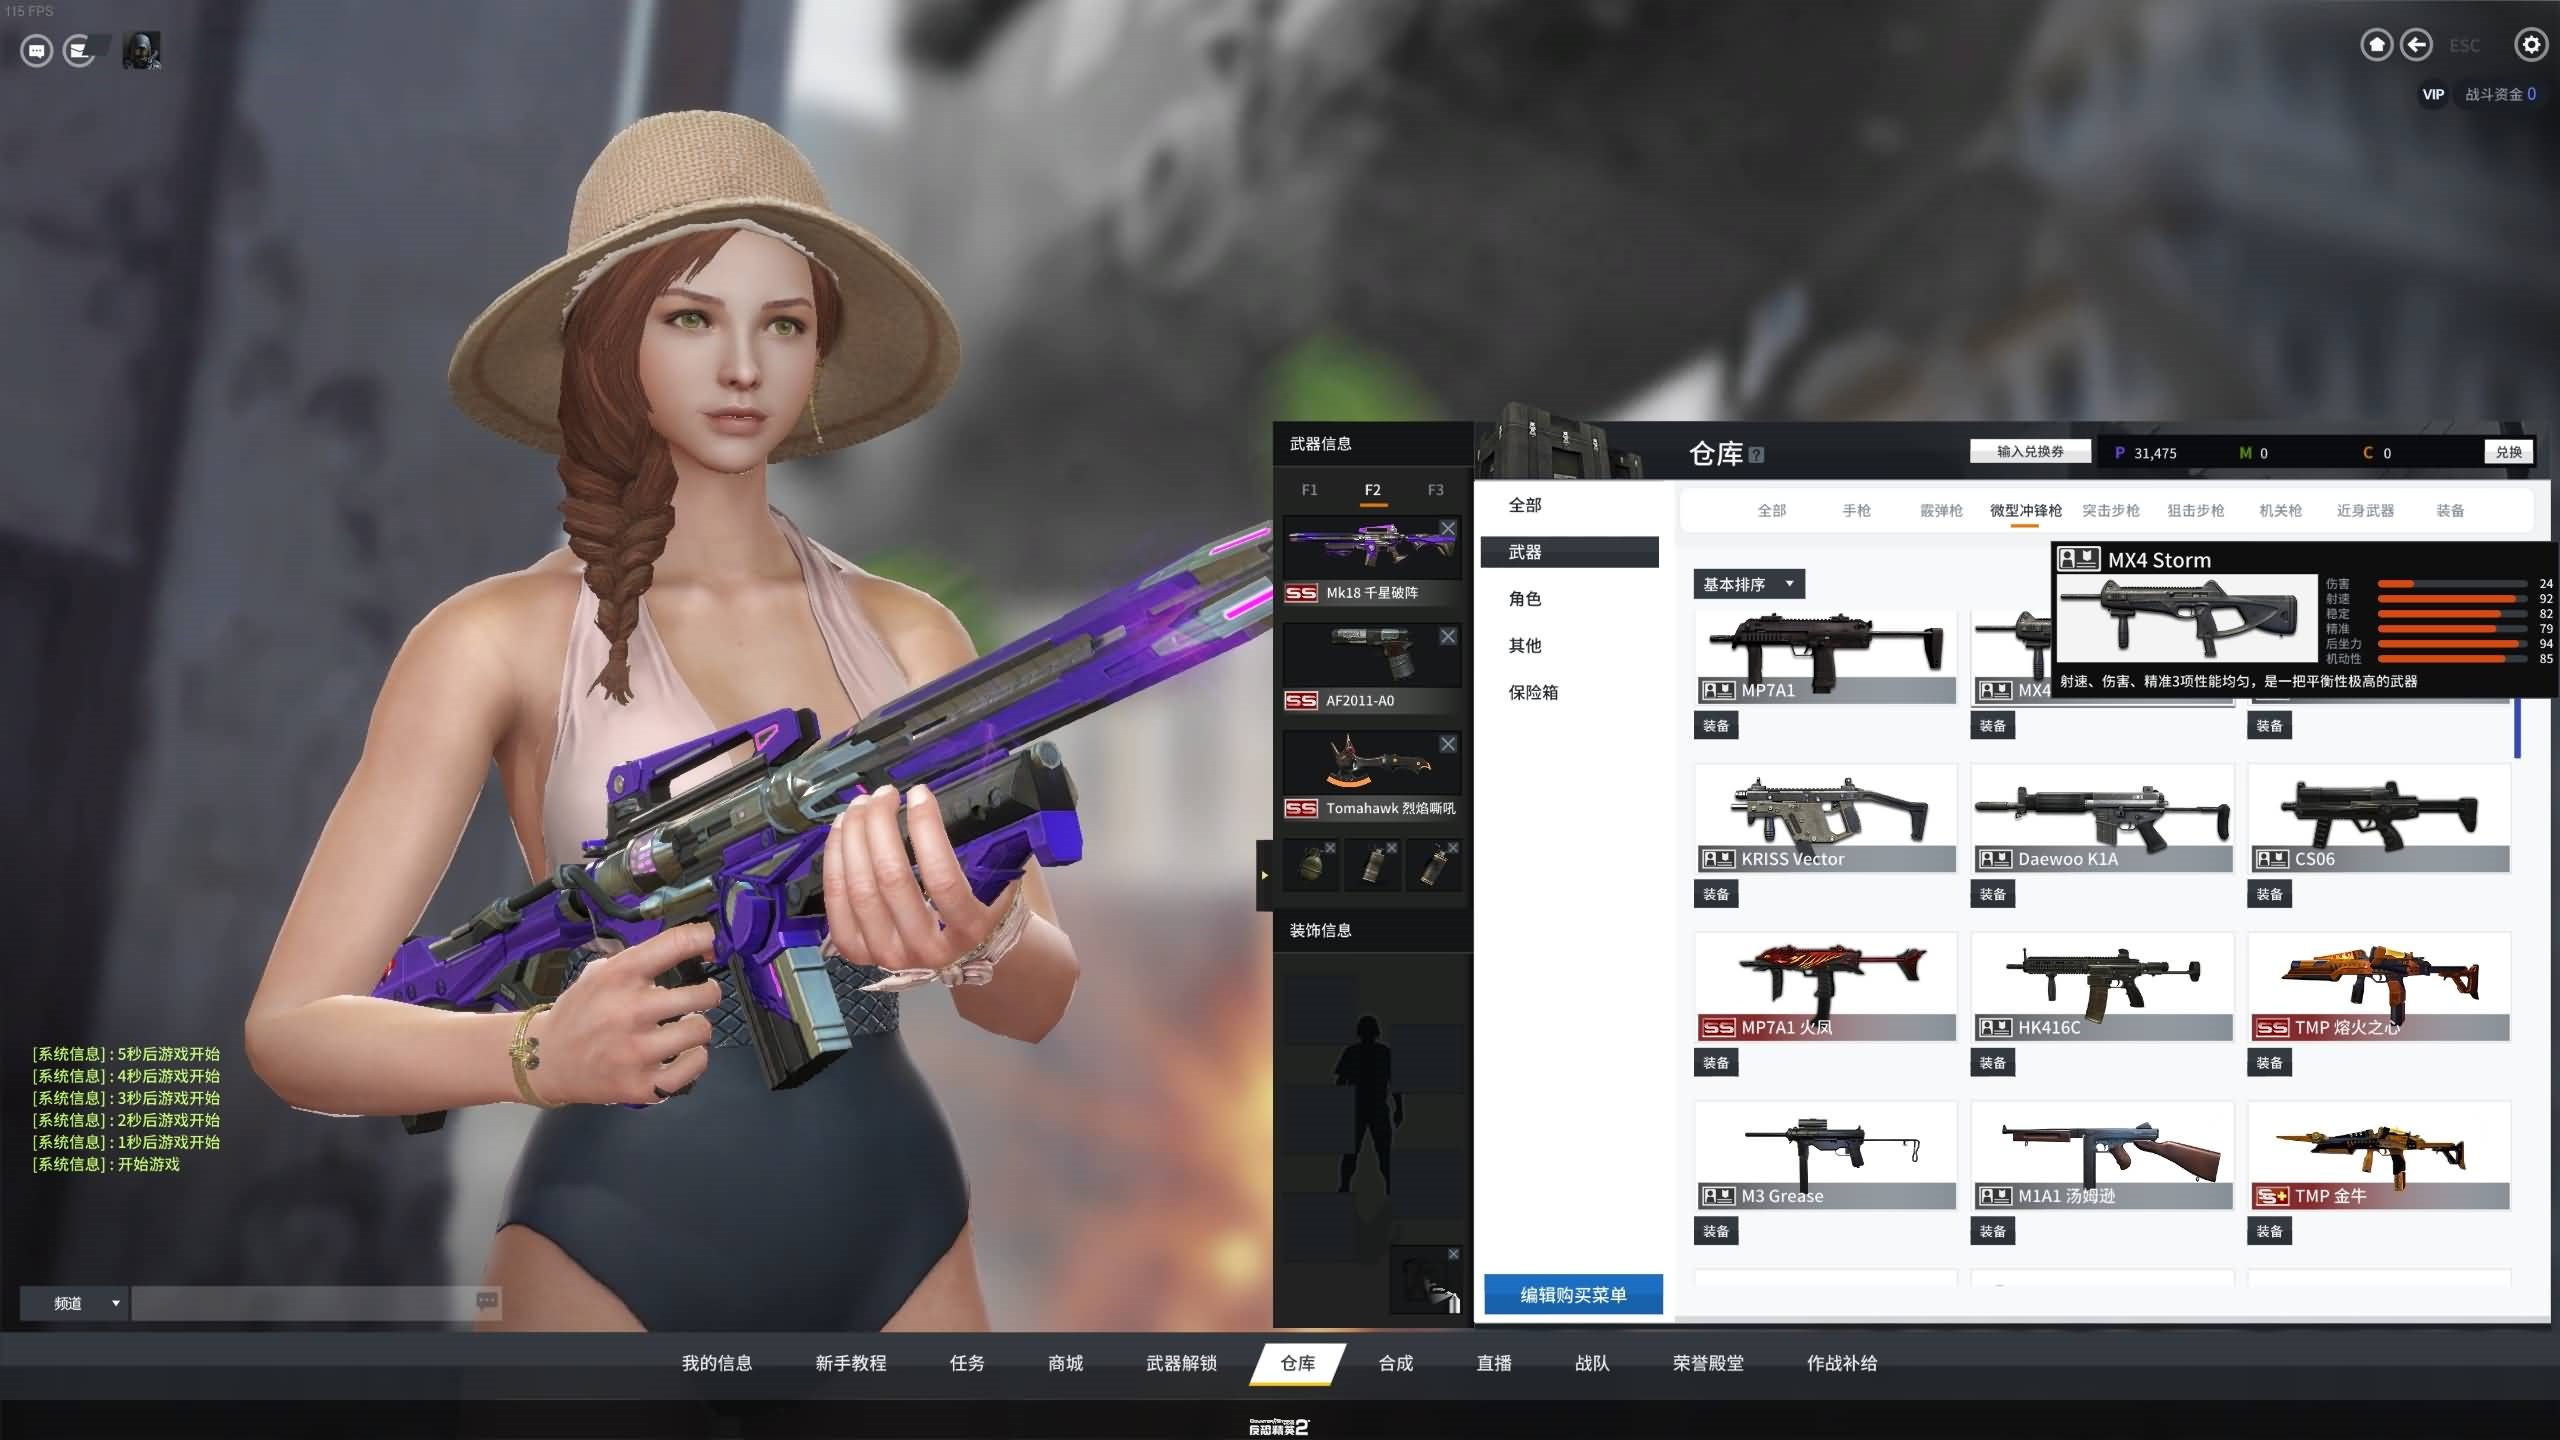Image resolution: width=2560 pixels, height=1440 pixels.
Task: Remove Mk18 千星破阵 from loadout slot
Action: (1448, 528)
